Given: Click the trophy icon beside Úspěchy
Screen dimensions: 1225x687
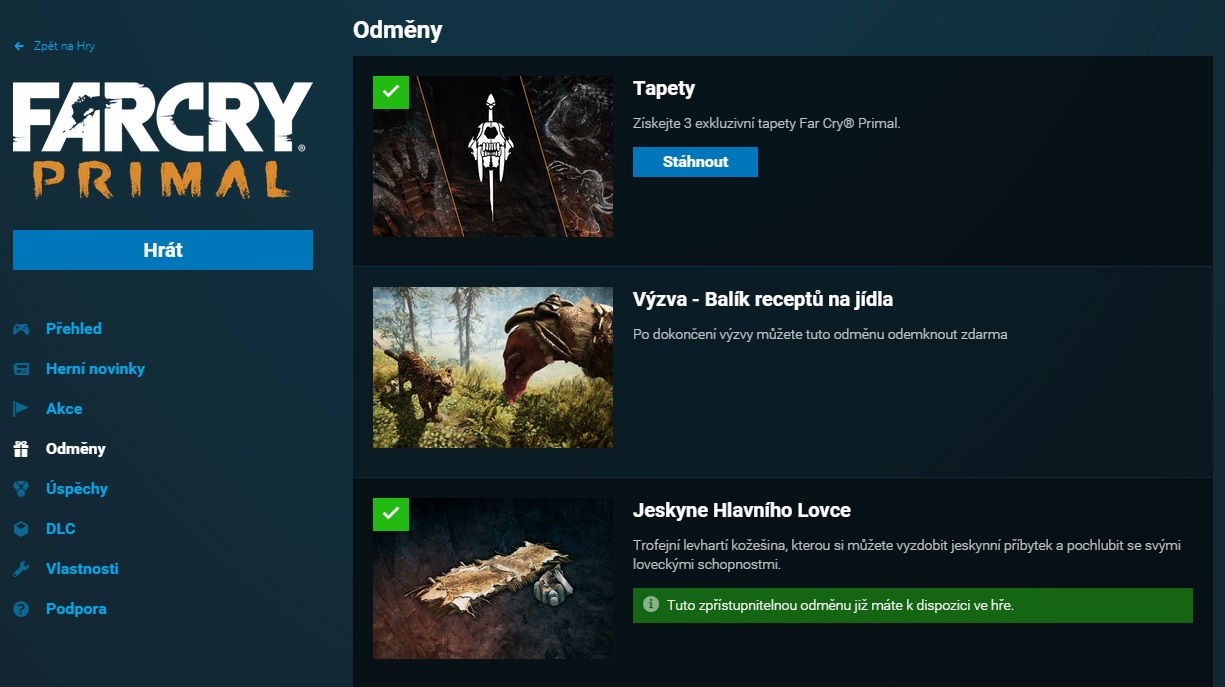Looking at the screenshot, I should tap(21, 489).
